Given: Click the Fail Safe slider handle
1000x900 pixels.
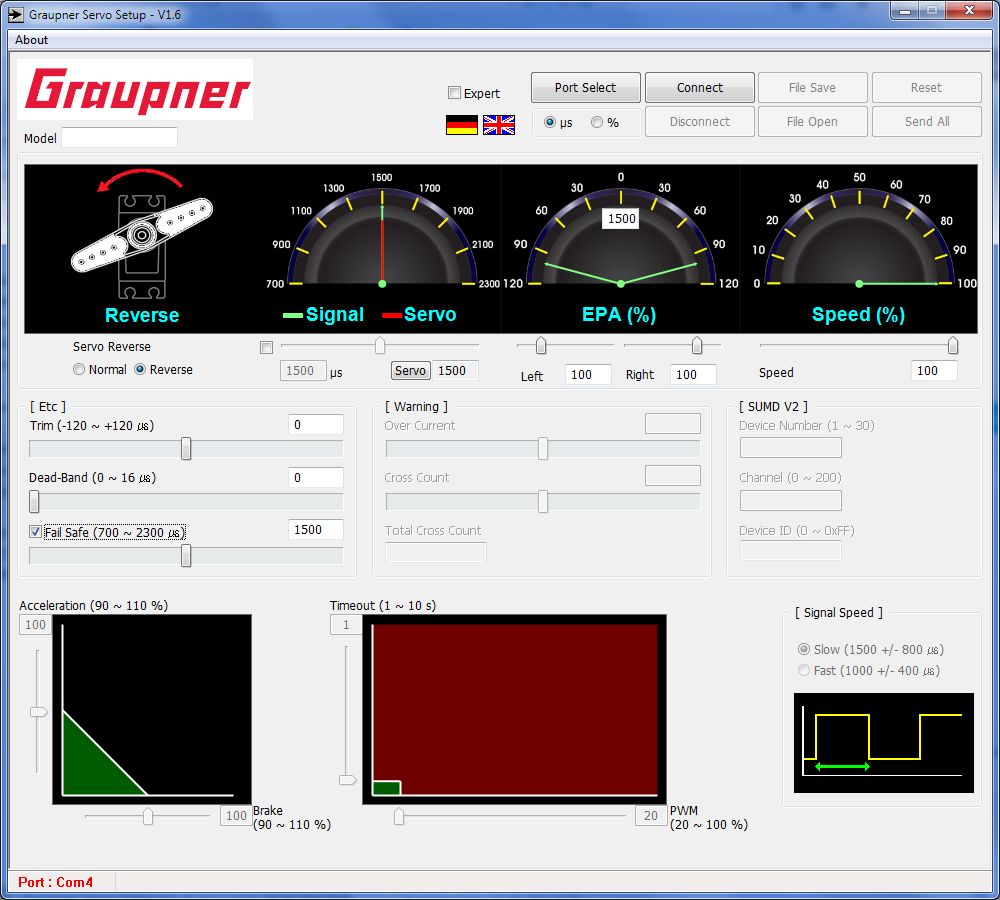Looking at the screenshot, I should point(186,556).
